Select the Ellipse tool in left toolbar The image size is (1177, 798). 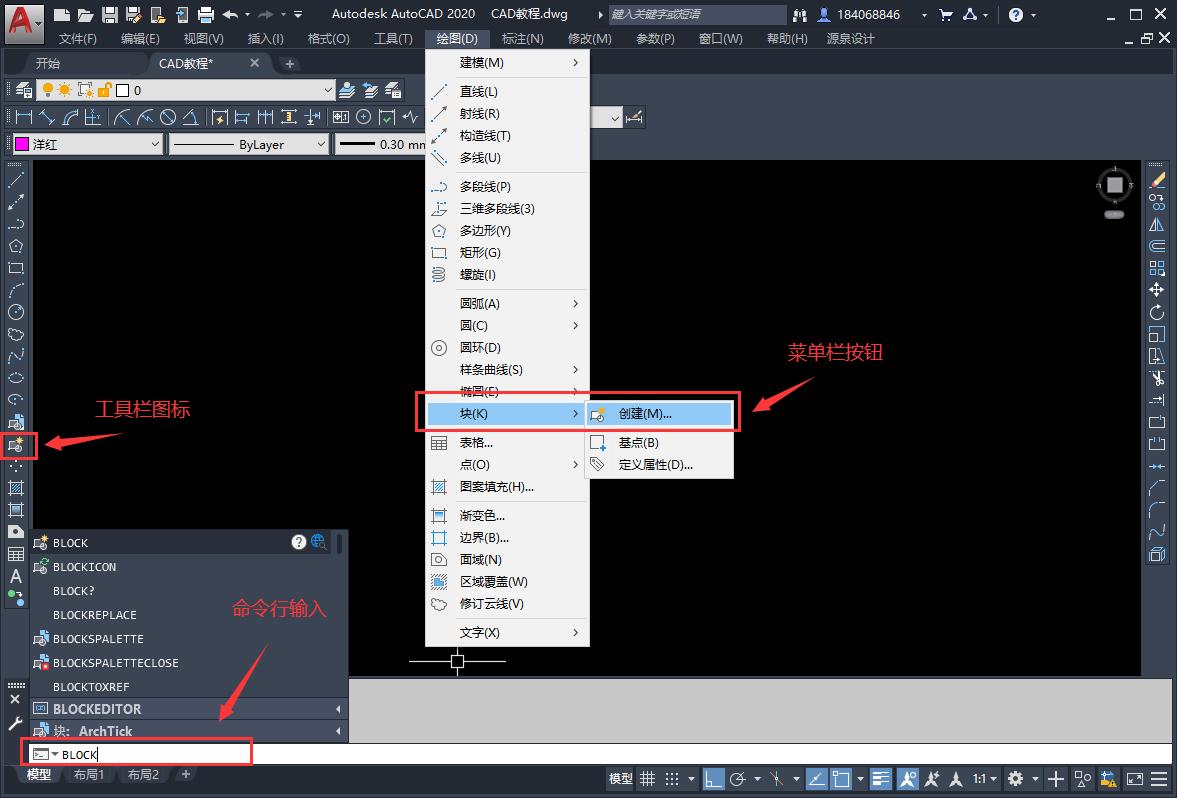pyautogui.click(x=16, y=378)
